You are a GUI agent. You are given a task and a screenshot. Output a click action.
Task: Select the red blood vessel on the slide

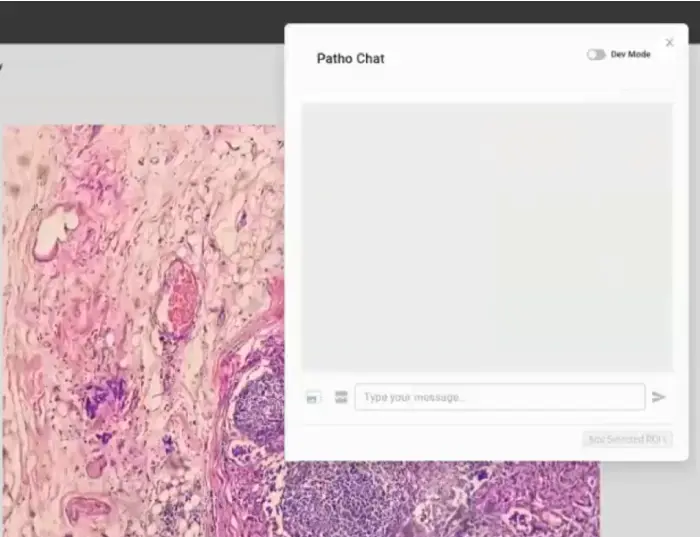181,298
